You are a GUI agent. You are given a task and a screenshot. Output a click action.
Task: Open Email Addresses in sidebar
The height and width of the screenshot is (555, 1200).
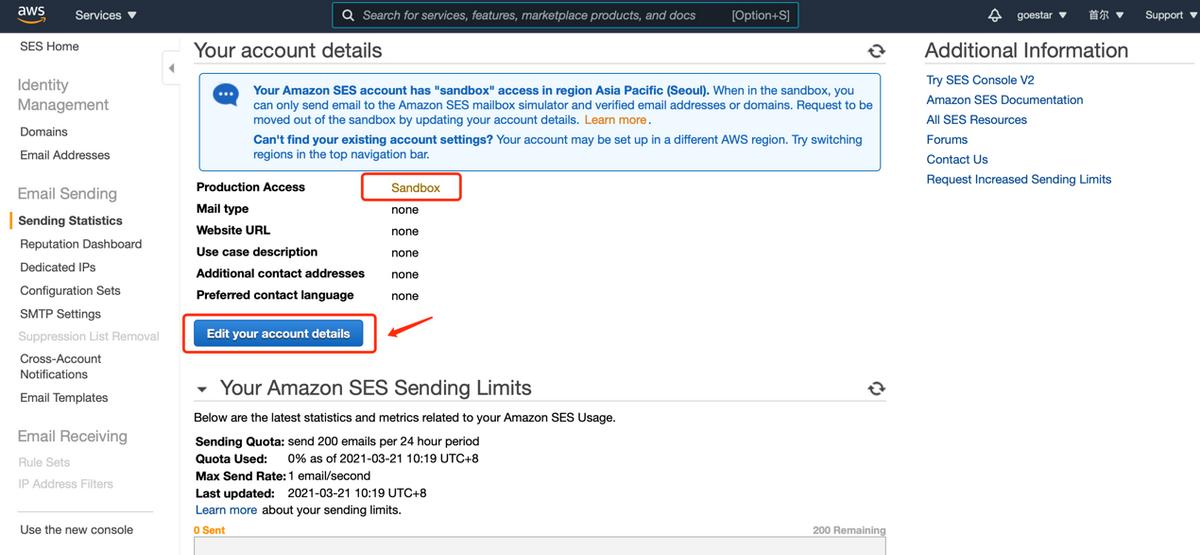point(65,155)
